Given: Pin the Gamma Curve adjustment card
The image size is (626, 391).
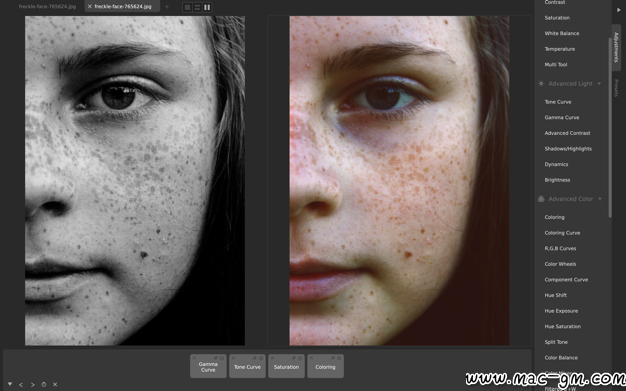Looking at the screenshot, I should [216, 358].
